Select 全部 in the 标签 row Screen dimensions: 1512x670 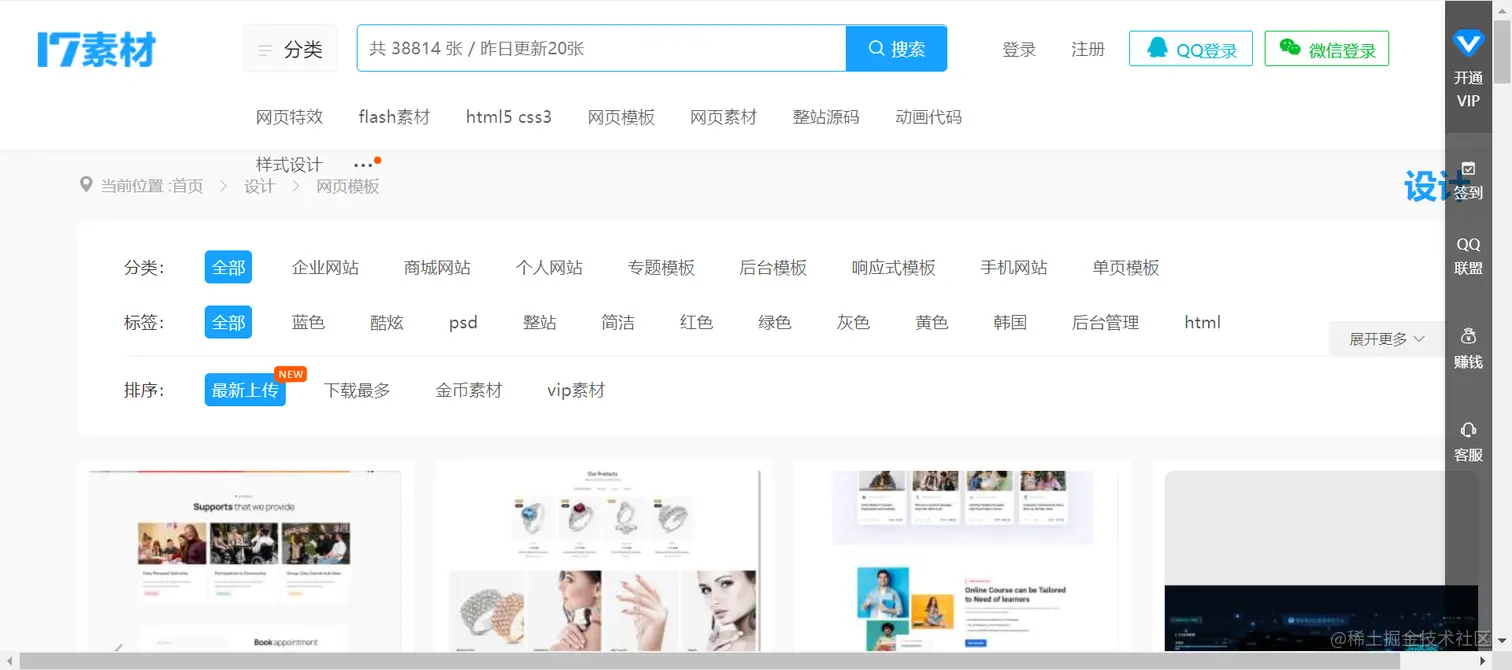click(228, 322)
